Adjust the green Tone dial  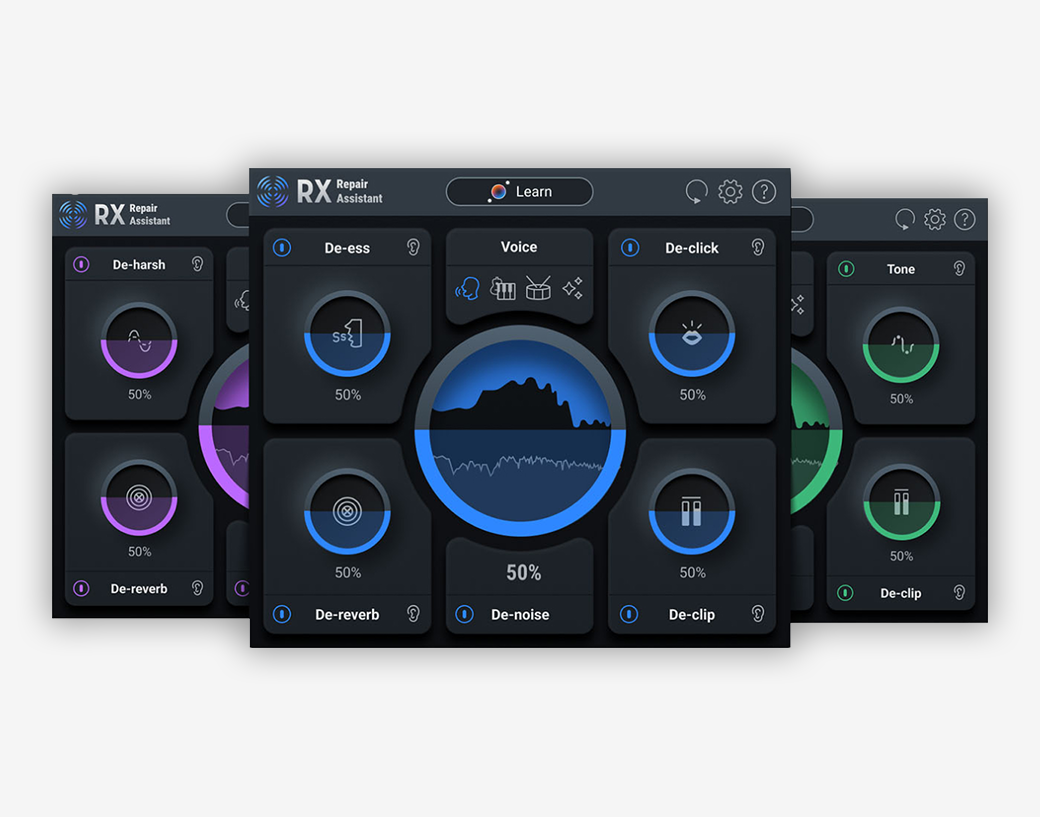coord(901,344)
